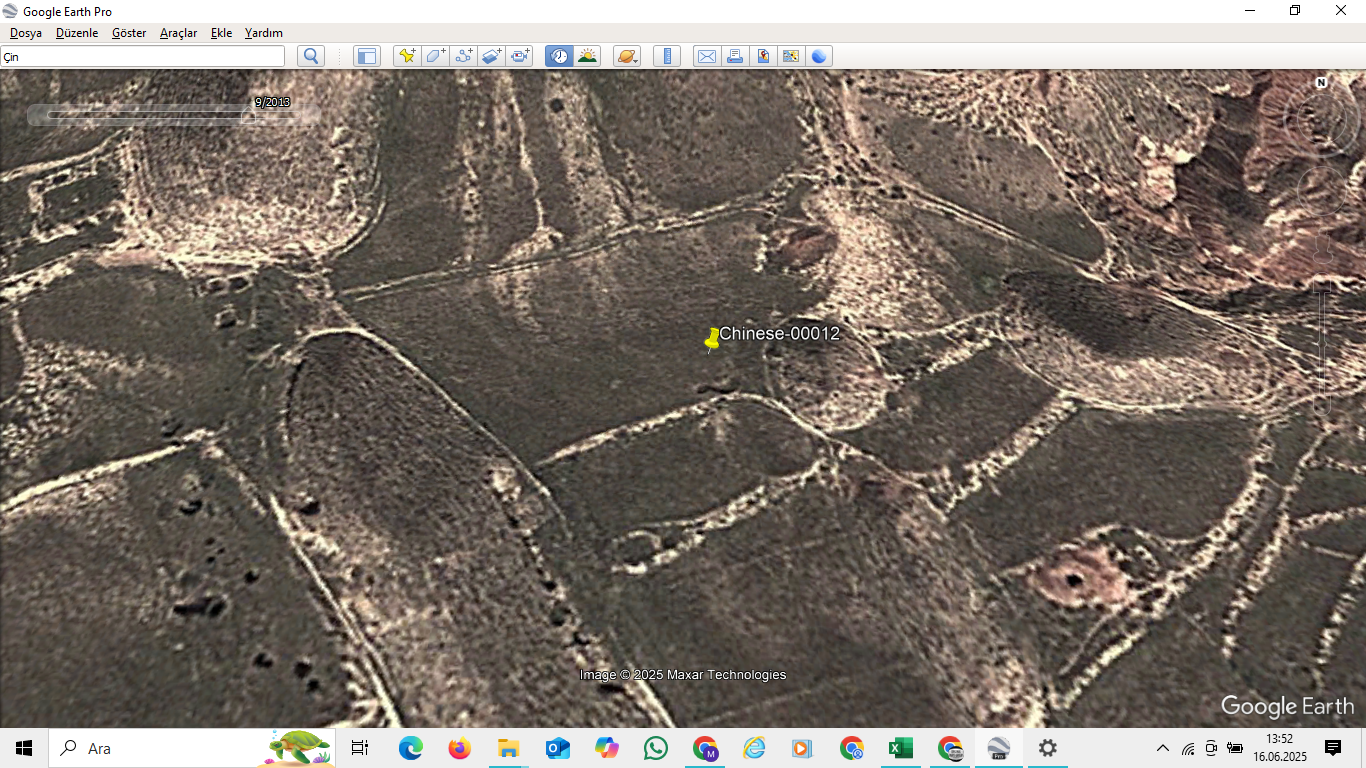Click the Print icon in toolbar
1366x768 pixels.
click(x=735, y=56)
